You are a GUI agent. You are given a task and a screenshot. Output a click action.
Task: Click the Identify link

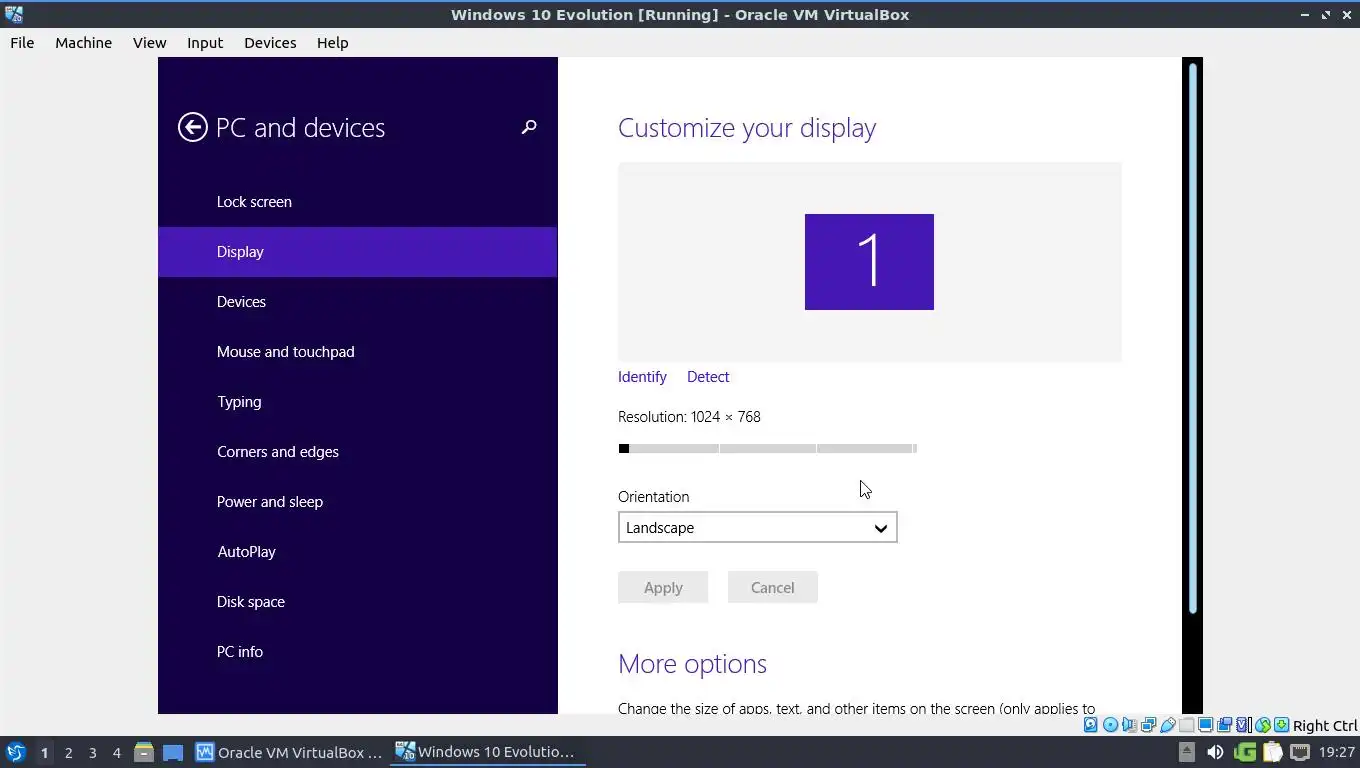pyautogui.click(x=642, y=376)
